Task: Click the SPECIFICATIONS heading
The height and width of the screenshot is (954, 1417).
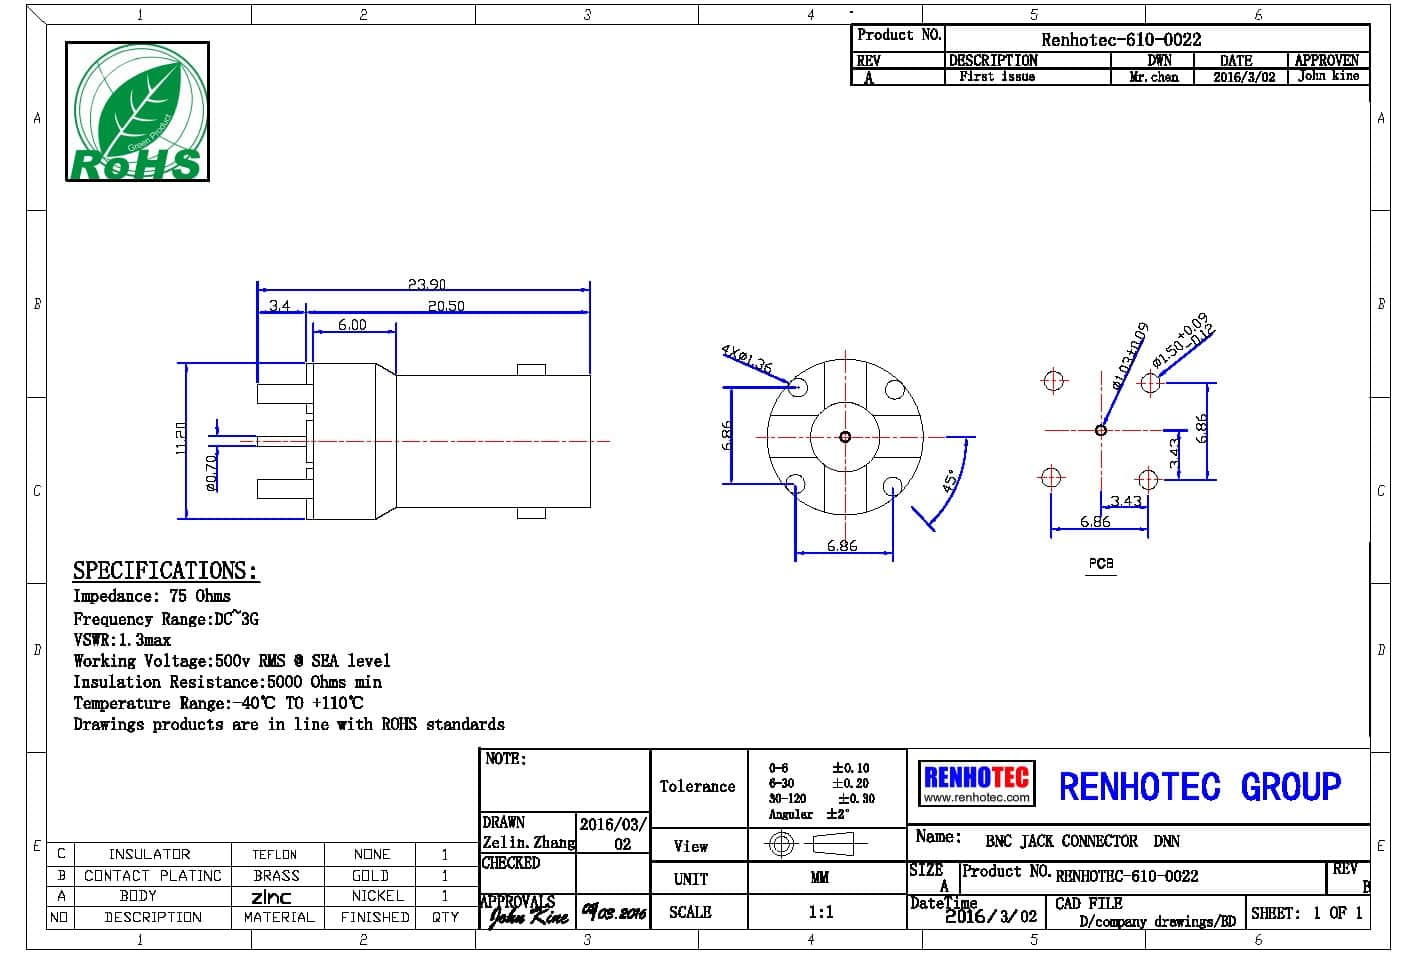Action: 165,571
